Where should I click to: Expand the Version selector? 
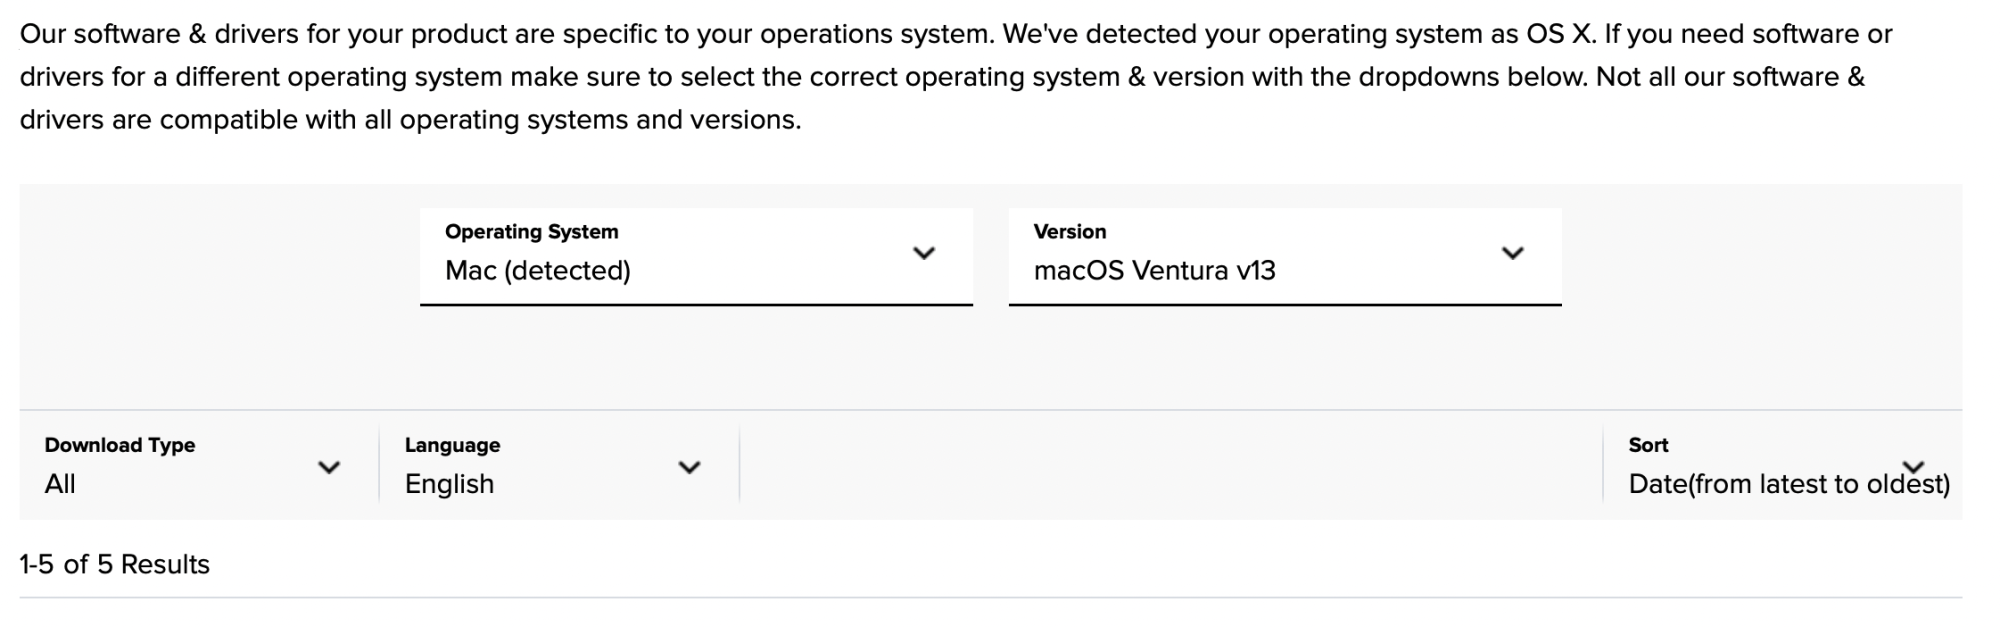[1284, 256]
